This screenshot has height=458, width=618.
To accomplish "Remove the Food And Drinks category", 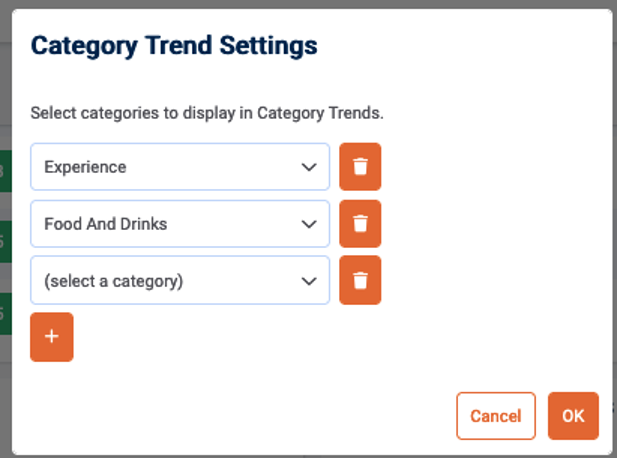I will point(360,224).
